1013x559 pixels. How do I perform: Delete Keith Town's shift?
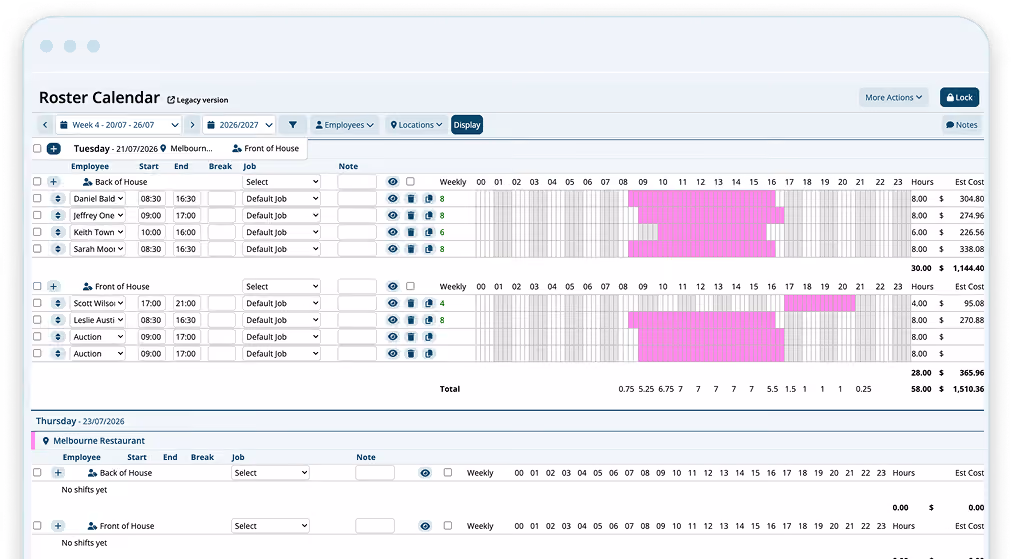(x=410, y=232)
